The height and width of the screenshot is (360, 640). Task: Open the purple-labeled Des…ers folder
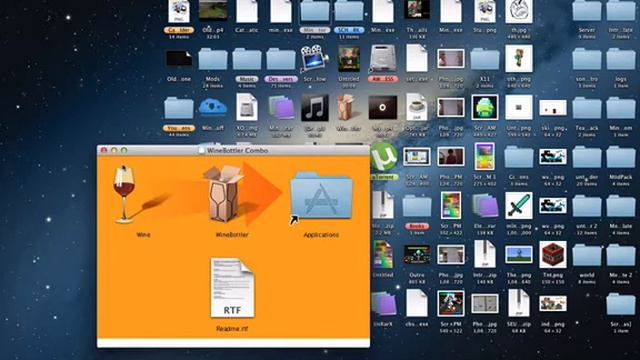point(281,60)
